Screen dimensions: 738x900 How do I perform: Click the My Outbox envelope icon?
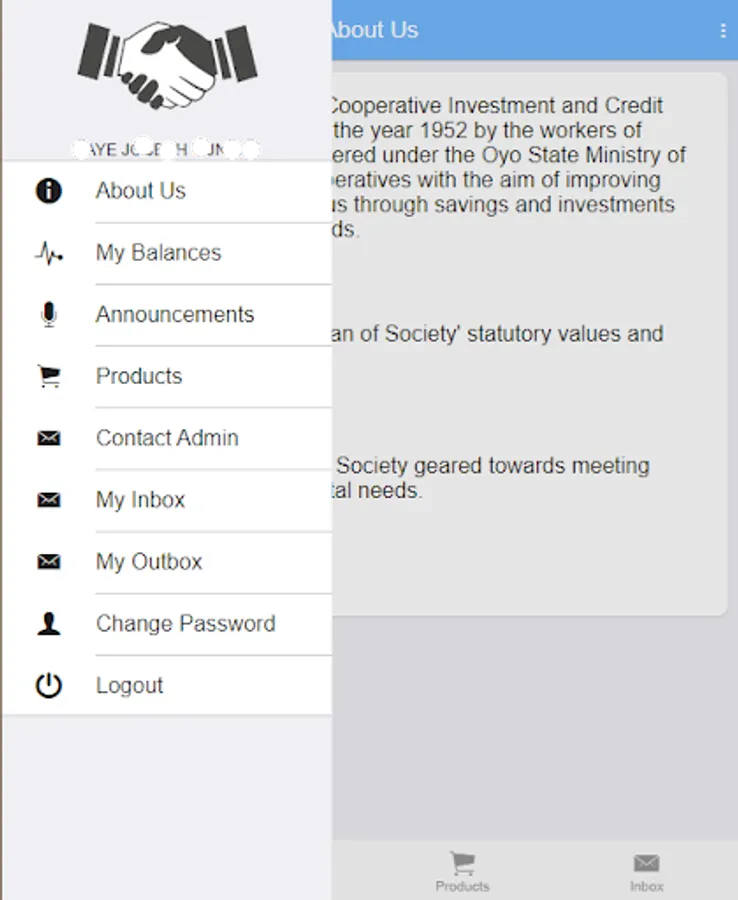48,562
